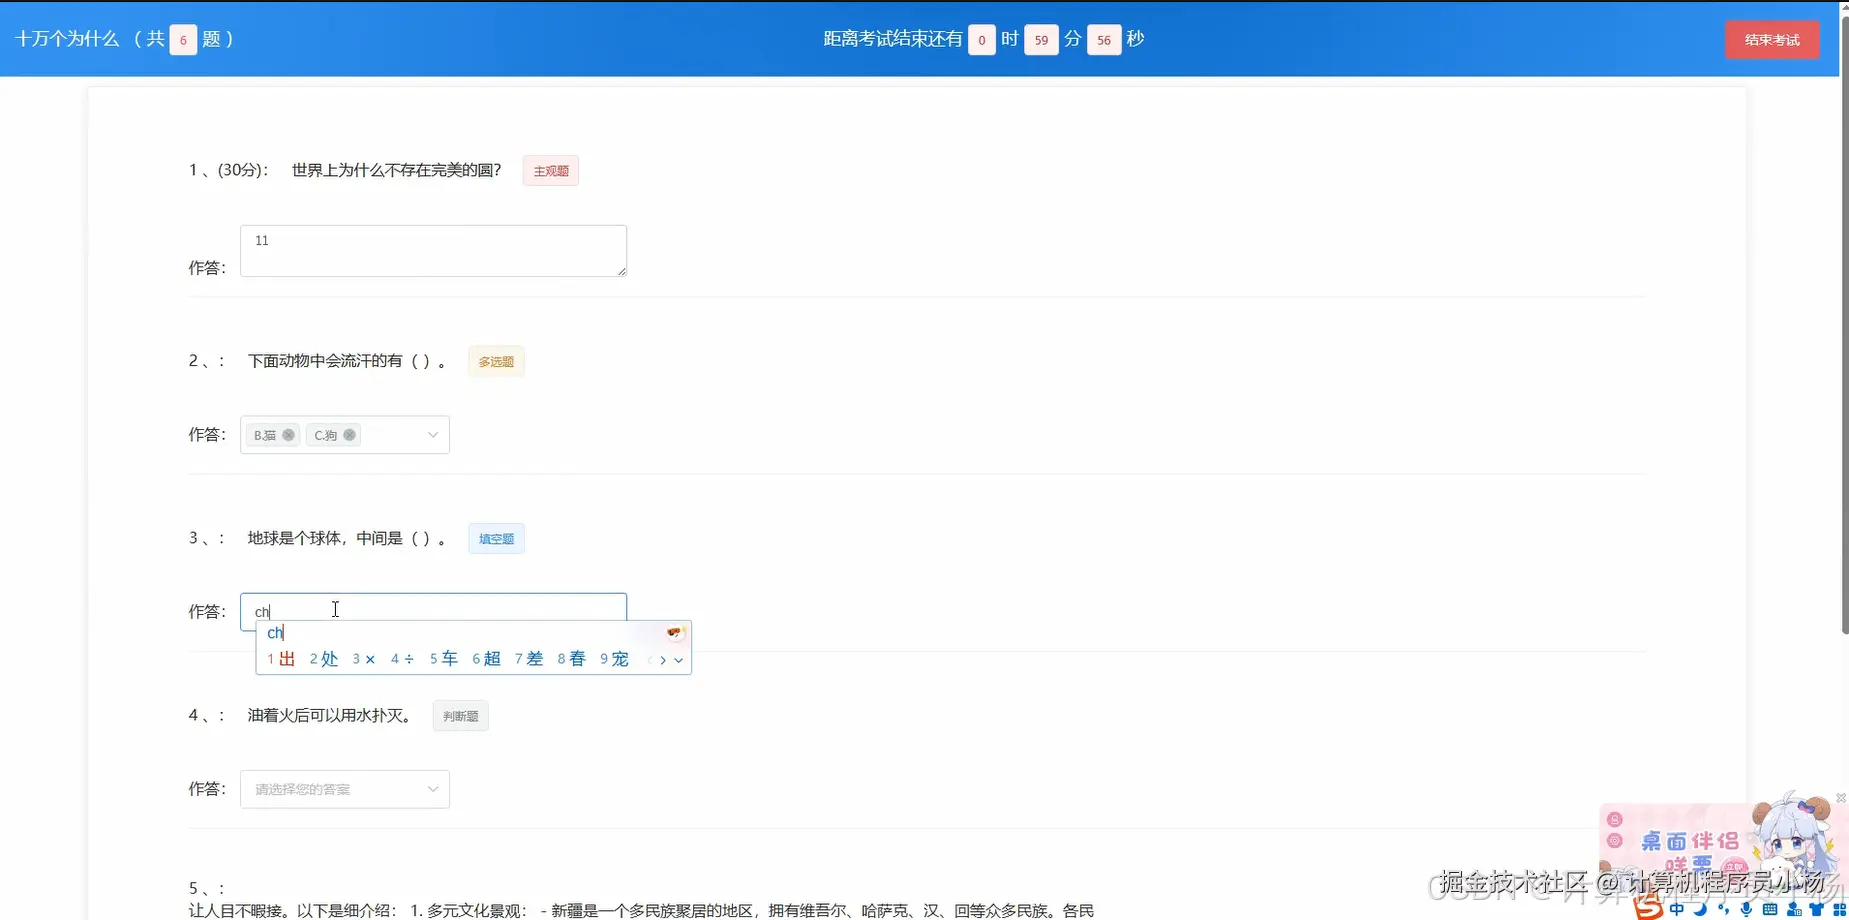
Task: Open the 判断题 answer dropdown for question 4
Action: click(344, 789)
